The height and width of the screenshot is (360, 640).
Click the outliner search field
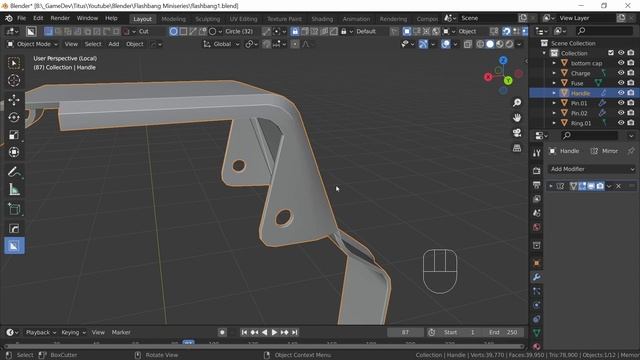coord(604,31)
